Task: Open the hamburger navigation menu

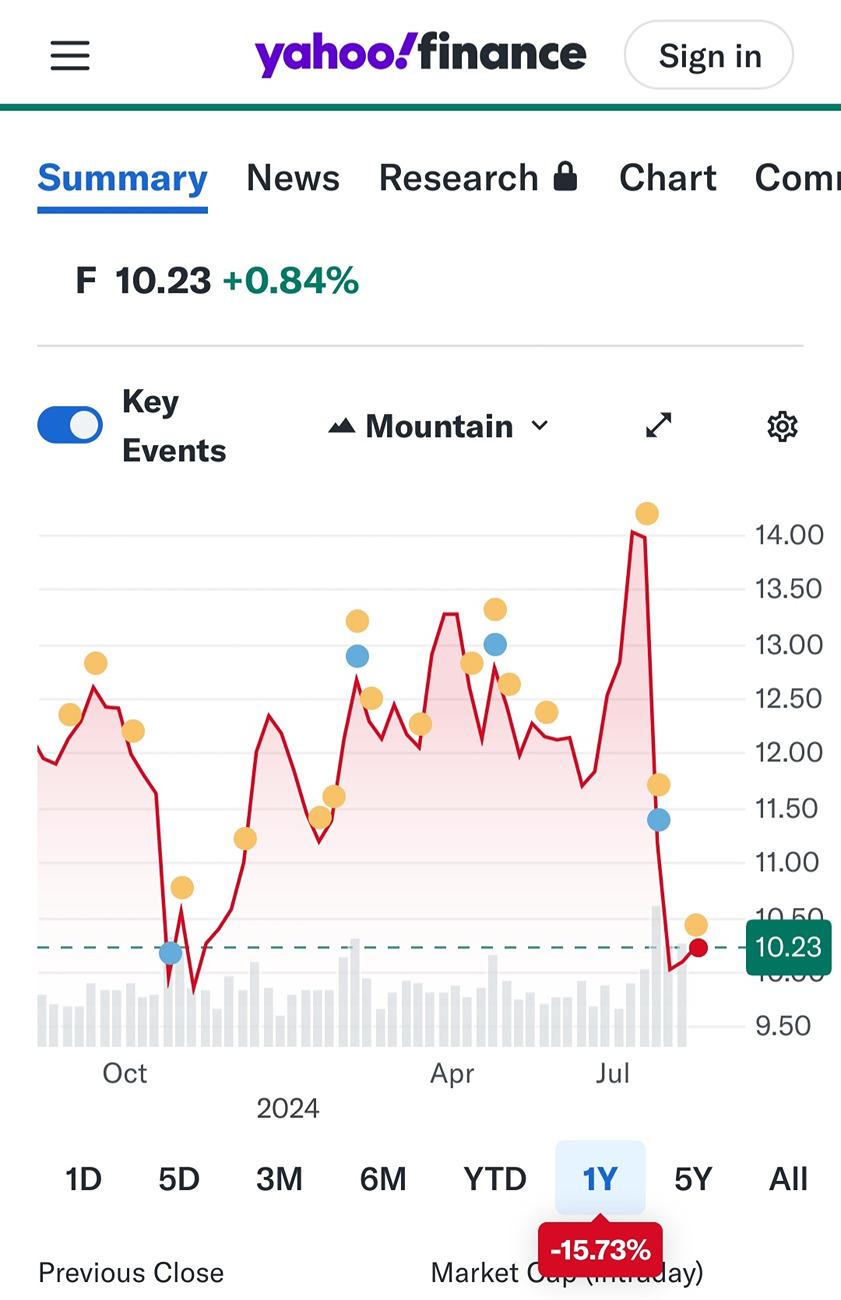Action: coord(70,56)
